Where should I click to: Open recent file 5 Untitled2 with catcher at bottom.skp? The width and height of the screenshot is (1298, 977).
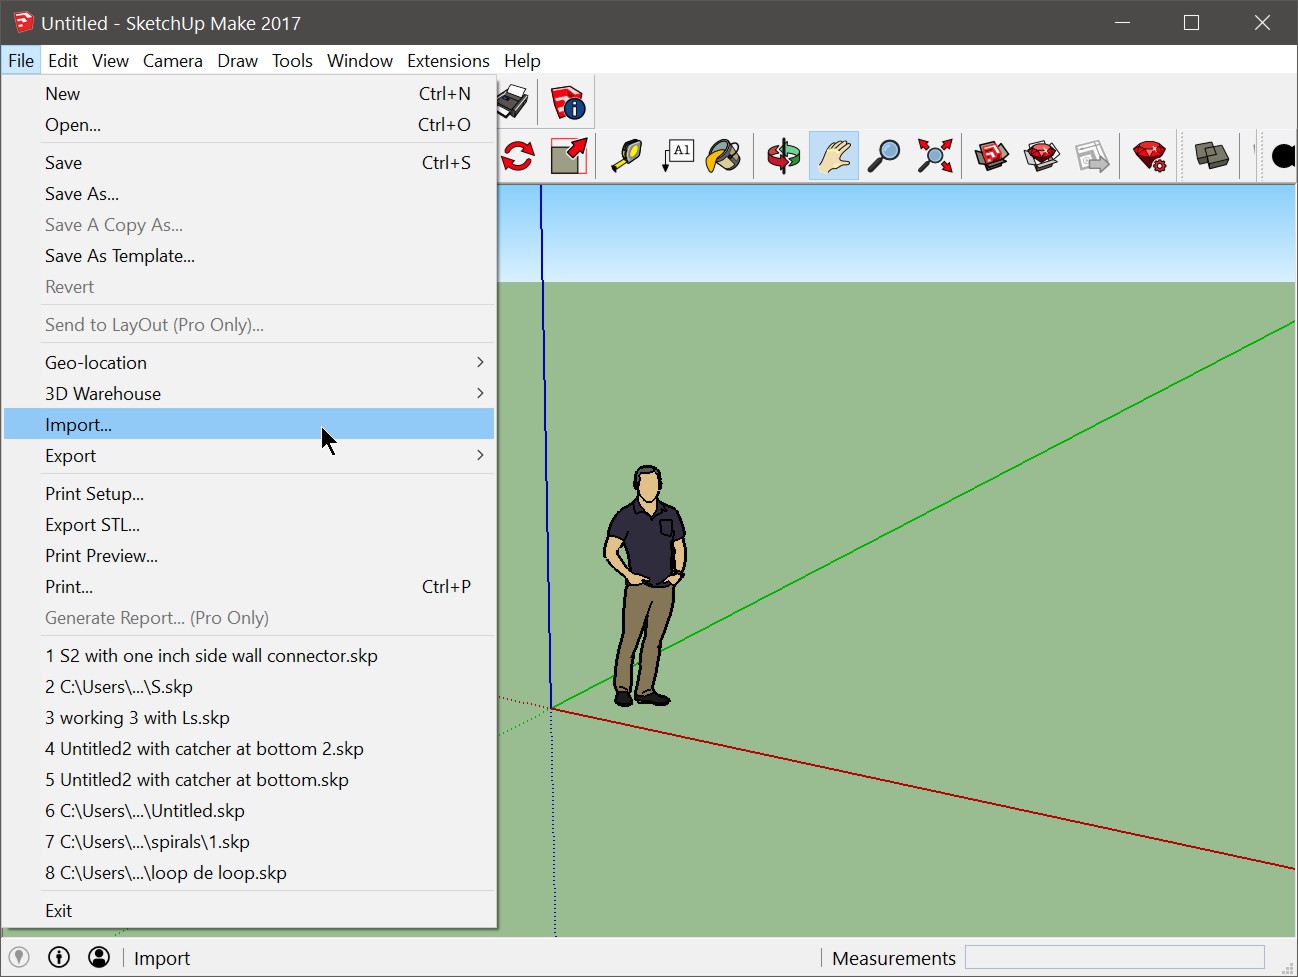pos(249,779)
